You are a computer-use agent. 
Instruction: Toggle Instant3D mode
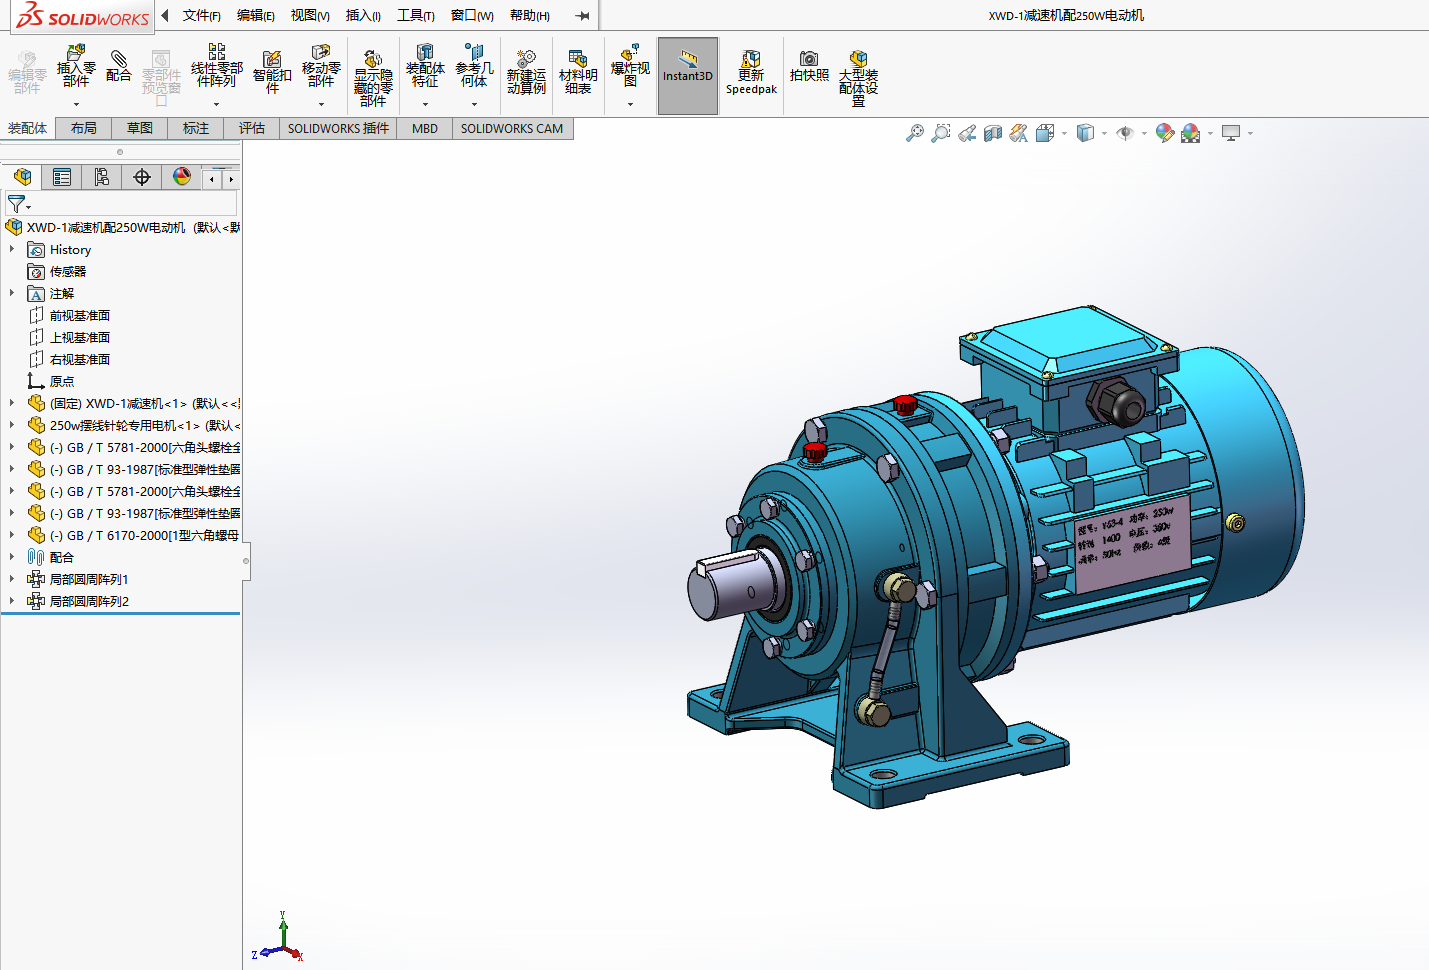click(x=688, y=75)
